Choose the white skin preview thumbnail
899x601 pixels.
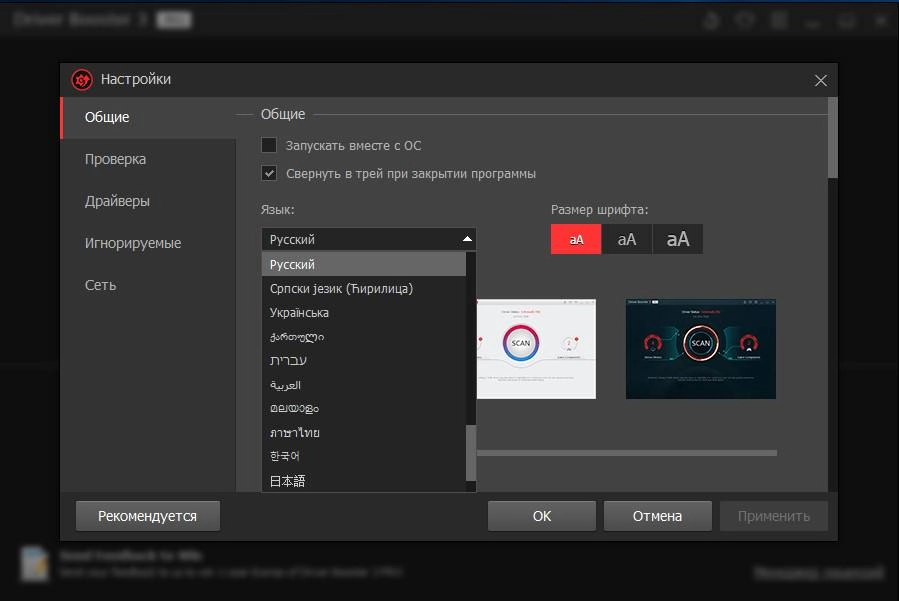[536, 349]
